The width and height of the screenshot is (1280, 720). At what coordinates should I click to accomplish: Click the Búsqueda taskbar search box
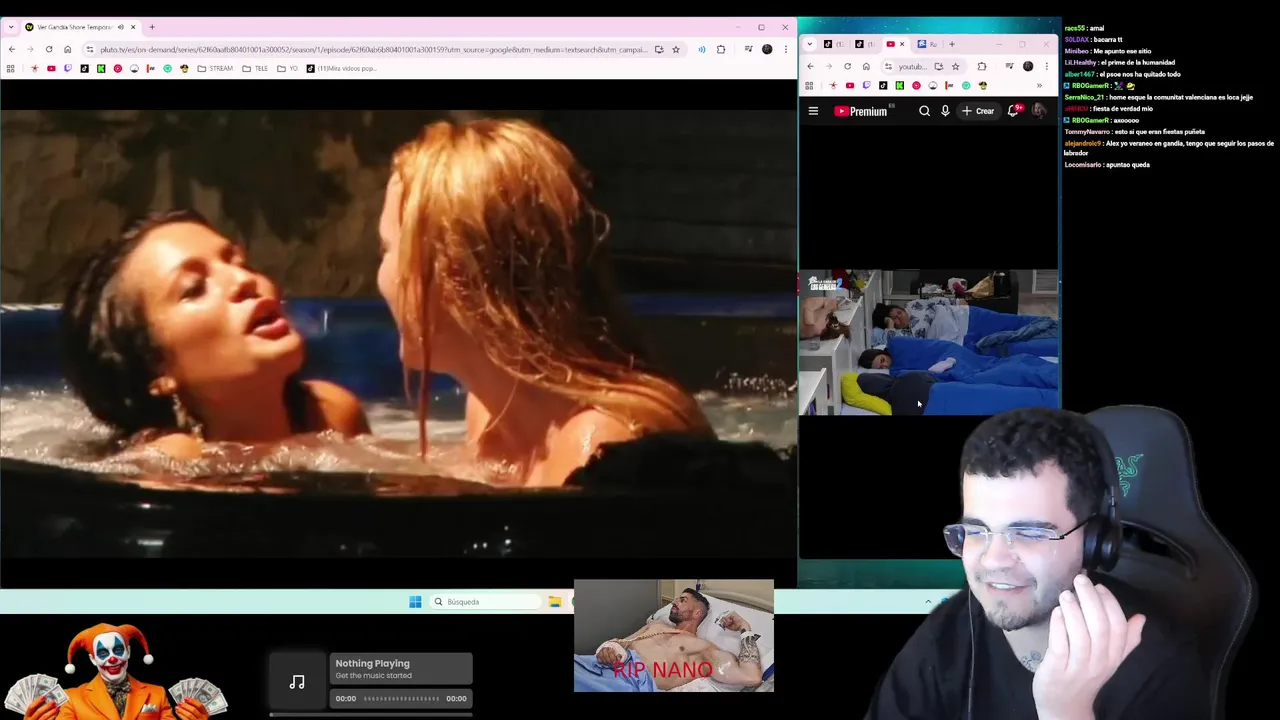click(485, 602)
